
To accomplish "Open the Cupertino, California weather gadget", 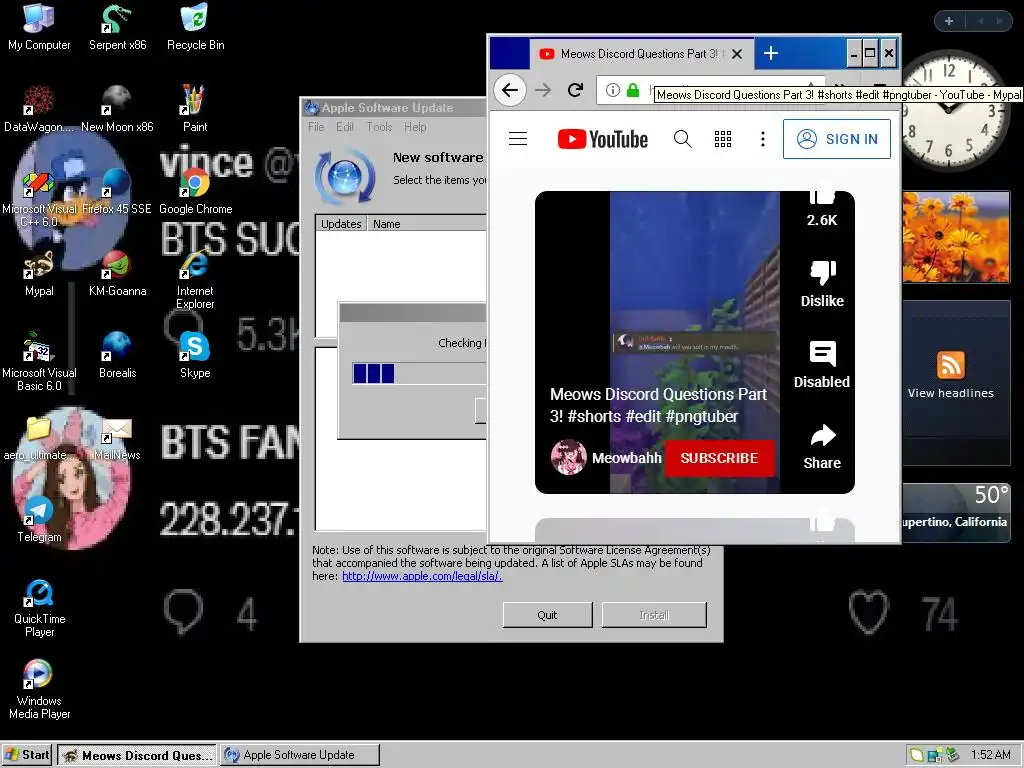I will tap(956, 513).
